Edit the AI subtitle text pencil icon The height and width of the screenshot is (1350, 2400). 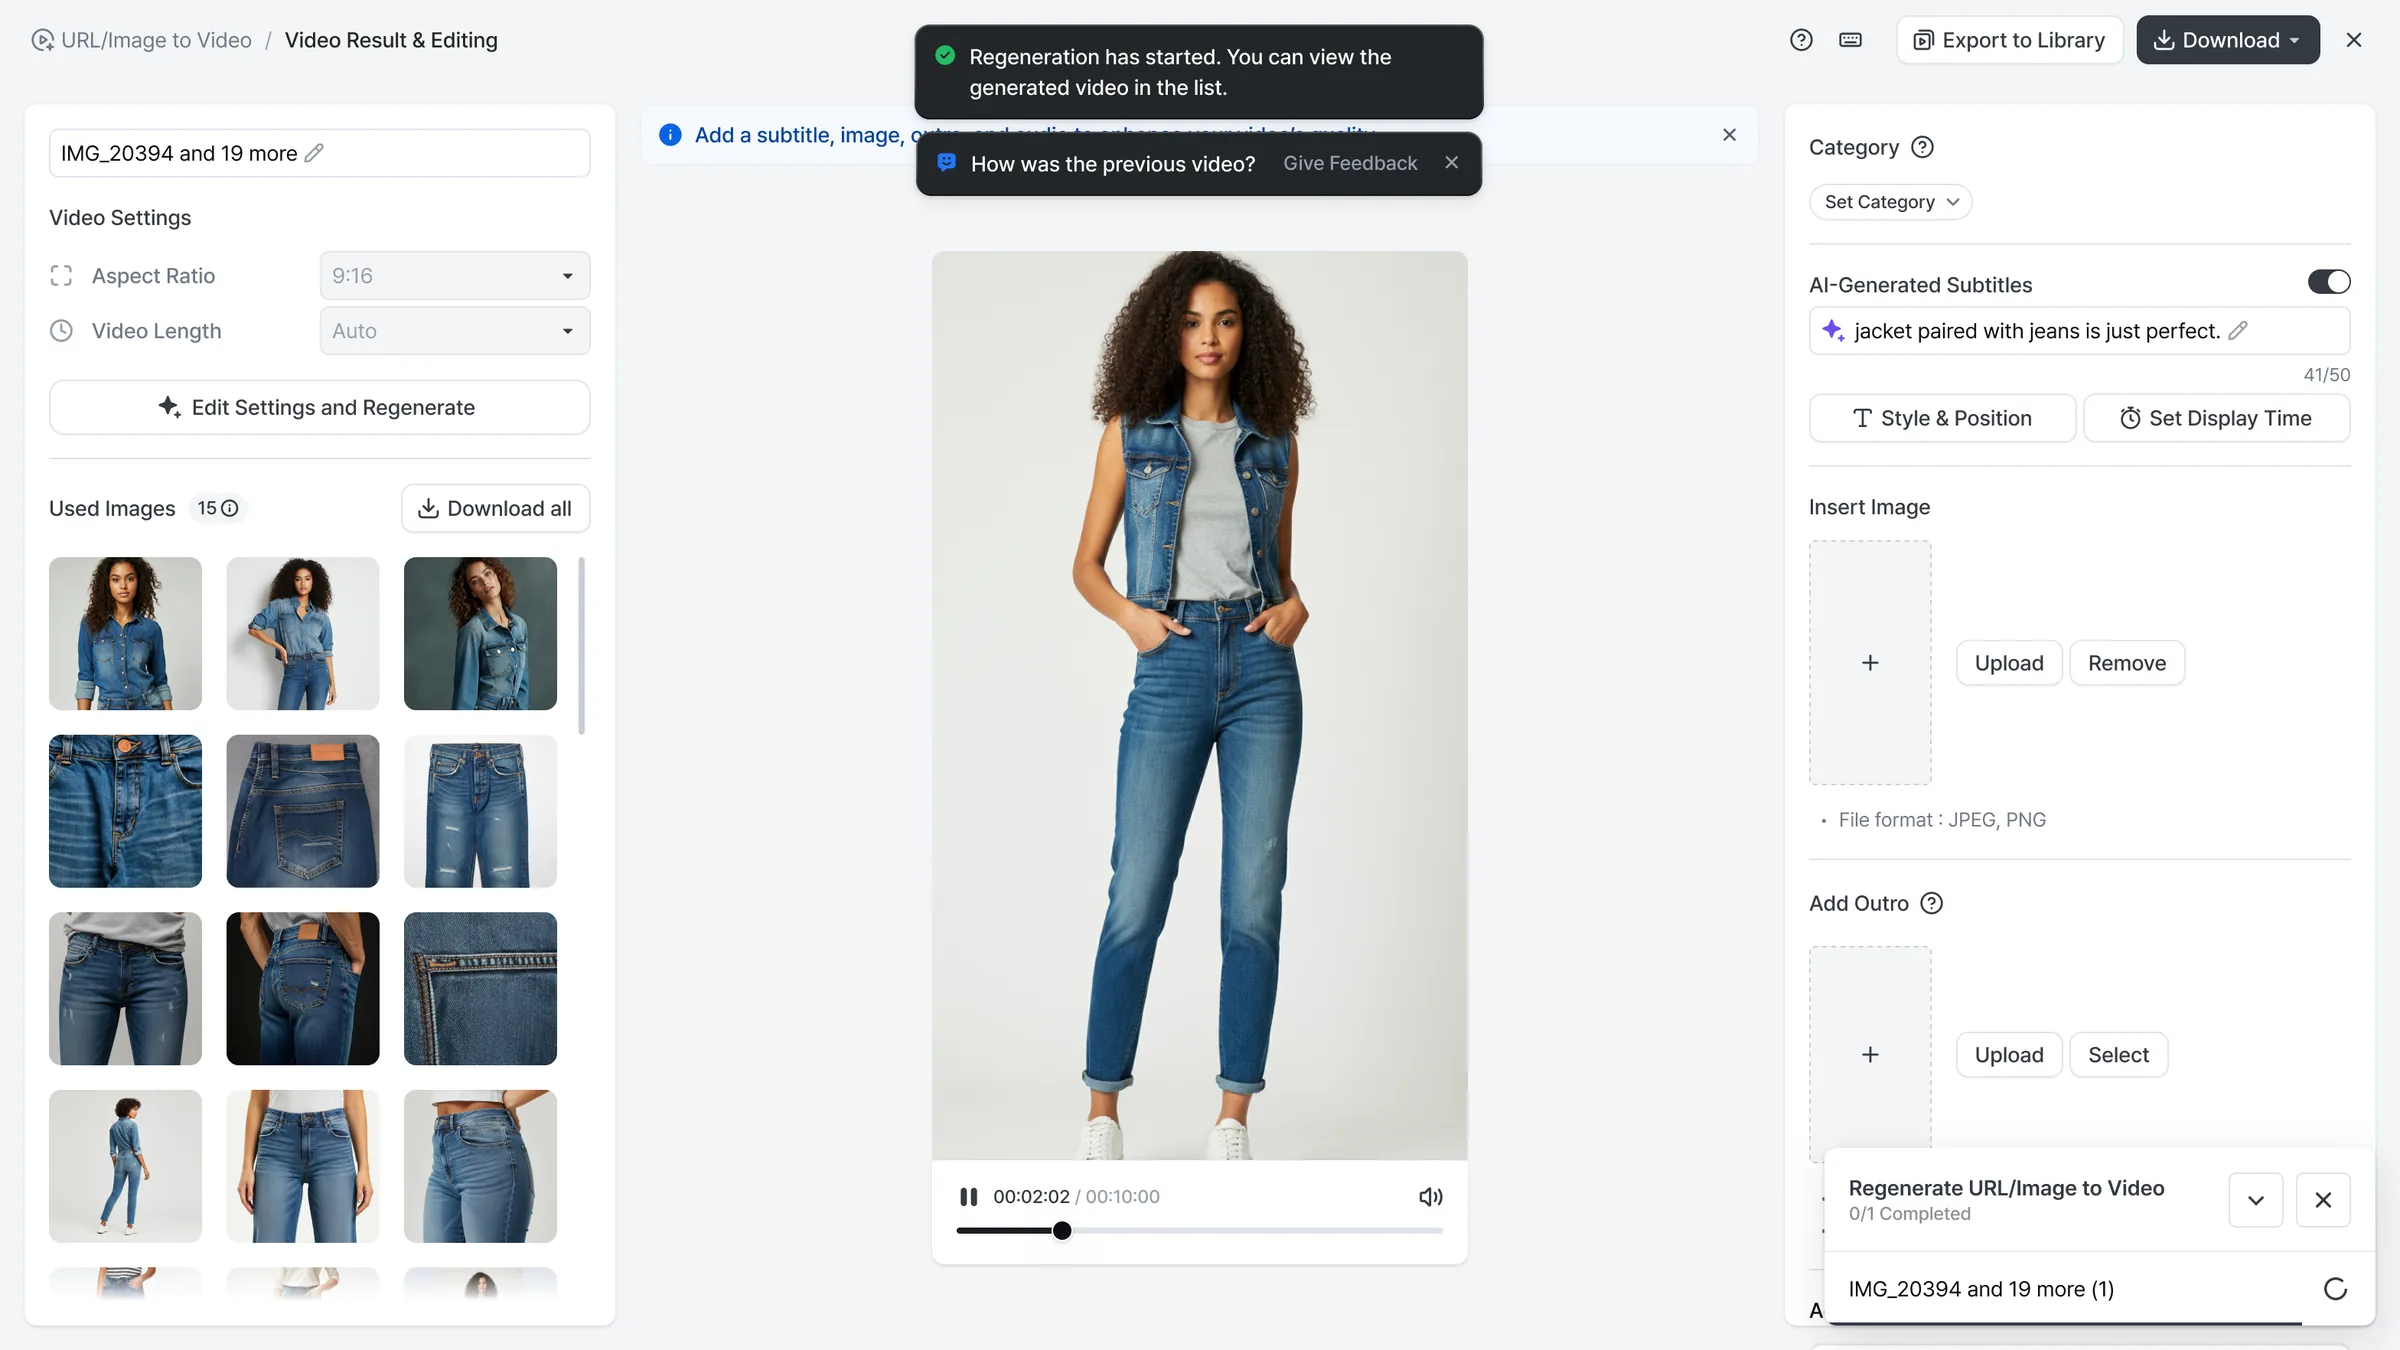(x=2238, y=330)
